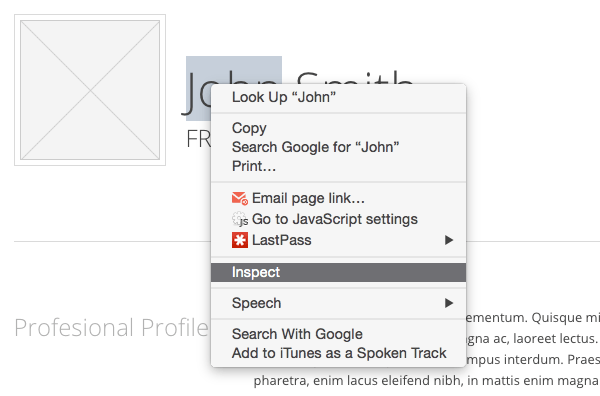Choose Look Up "John" menu entry
The image size is (600, 396).
click(338, 97)
